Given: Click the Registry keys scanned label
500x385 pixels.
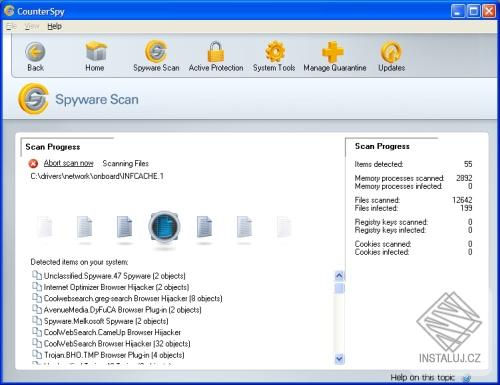Looking at the screenshot, I should [x=391, y=222].
